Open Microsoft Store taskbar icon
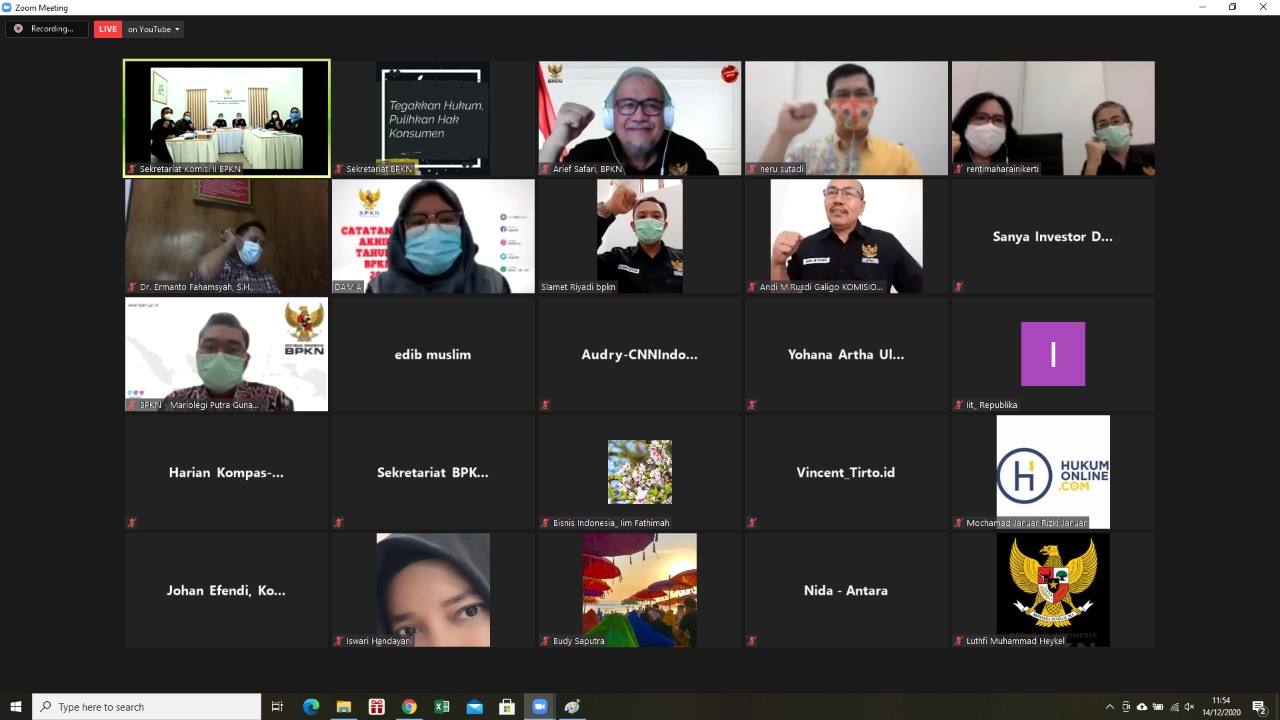Image resolution: width=1280 pixels, height=720 pixels. click(x=507, y=707)
